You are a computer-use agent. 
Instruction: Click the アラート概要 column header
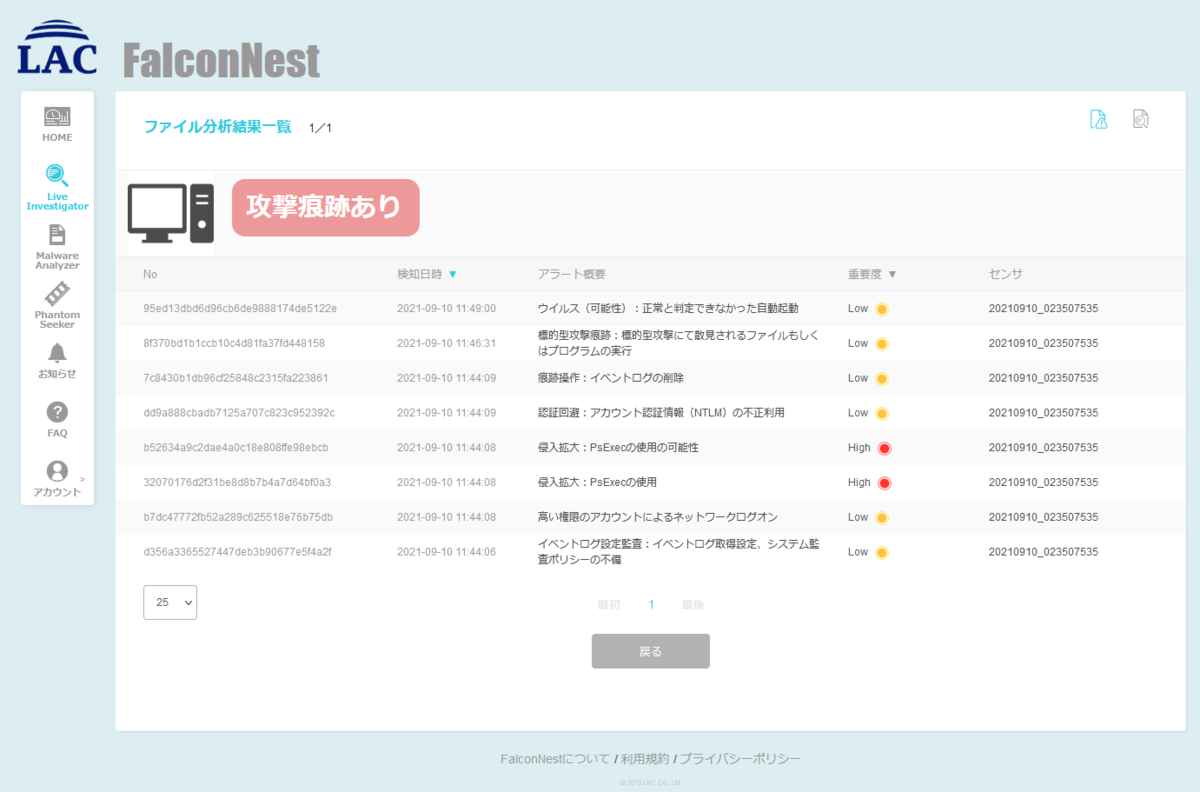571,274
